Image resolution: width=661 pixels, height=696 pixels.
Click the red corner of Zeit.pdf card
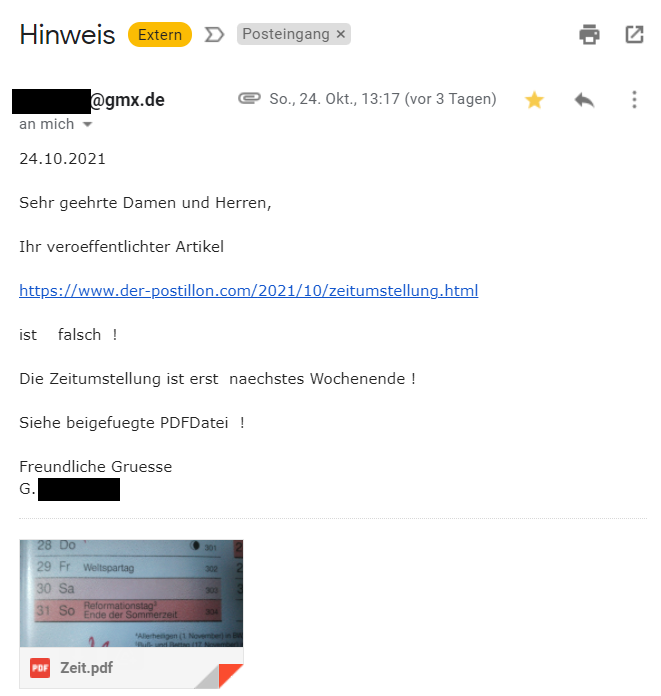point(231,676)
